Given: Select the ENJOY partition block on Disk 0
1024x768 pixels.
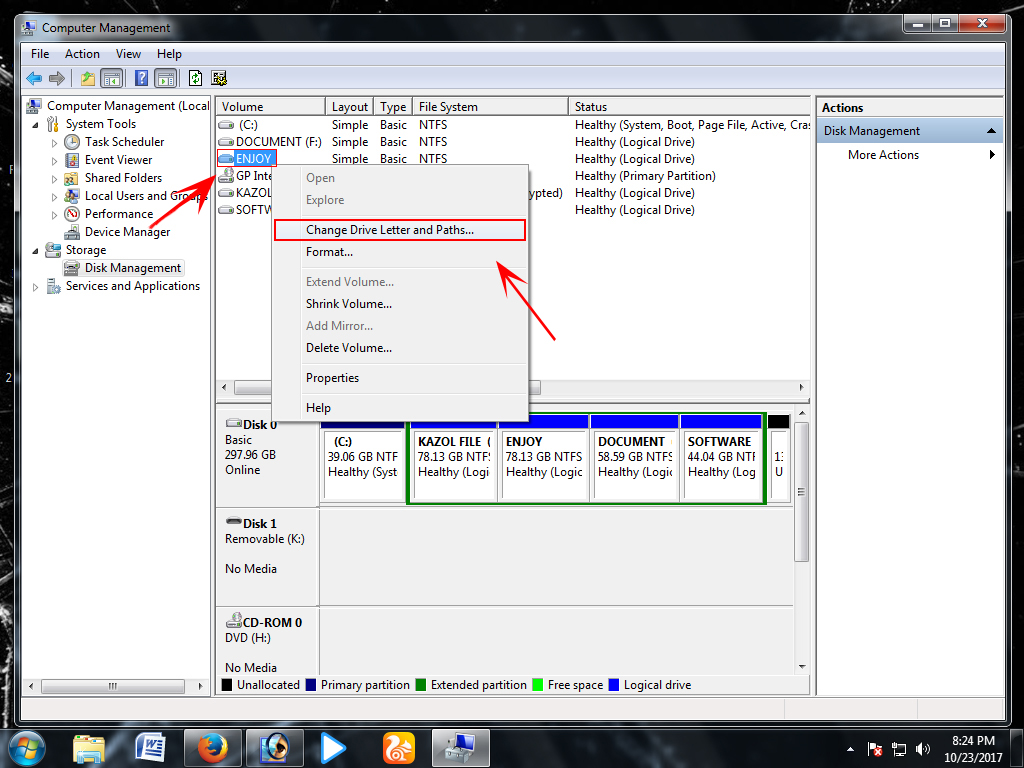Looking at the screenshot, I should point(544,458).
